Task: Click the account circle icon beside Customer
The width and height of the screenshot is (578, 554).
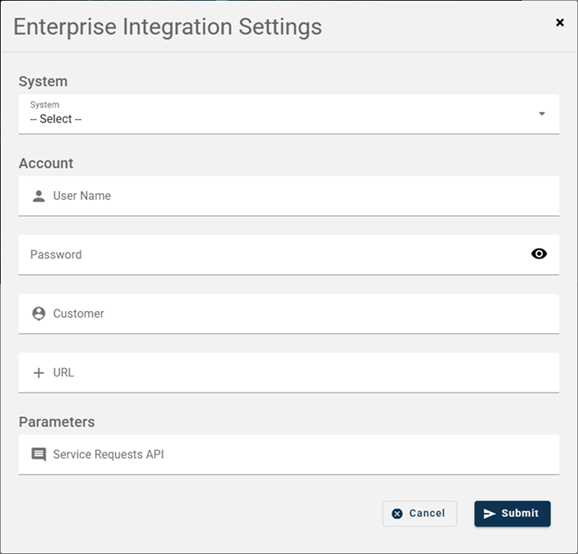Action: (39, 314)
